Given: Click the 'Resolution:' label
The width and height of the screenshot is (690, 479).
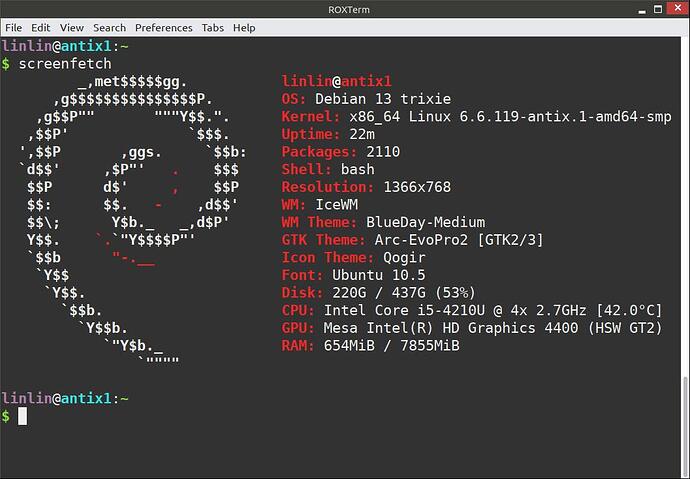Looking at the screenshot, I should (327, 187).
